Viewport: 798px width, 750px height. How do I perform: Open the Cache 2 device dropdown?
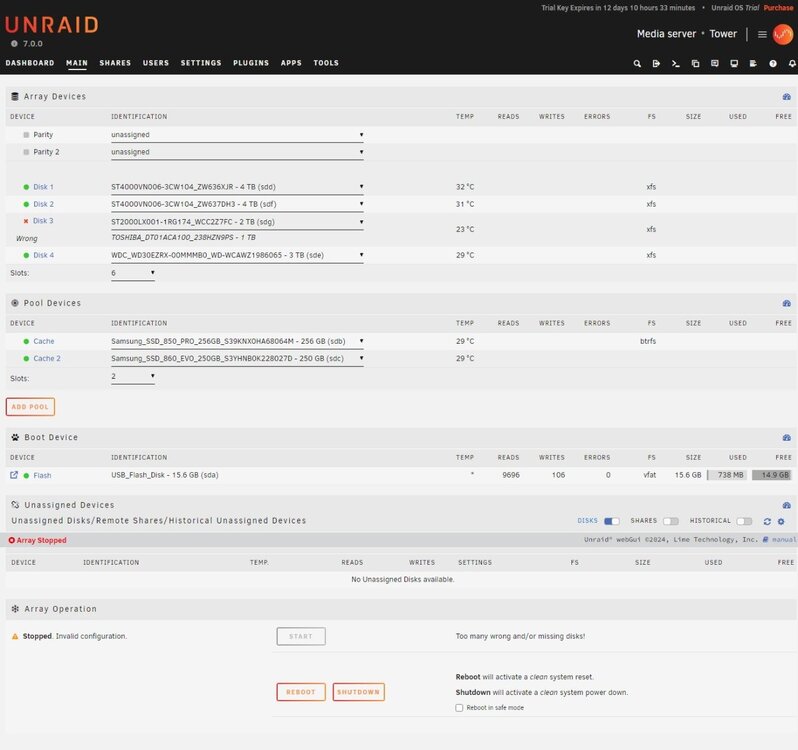click(237, 358)
